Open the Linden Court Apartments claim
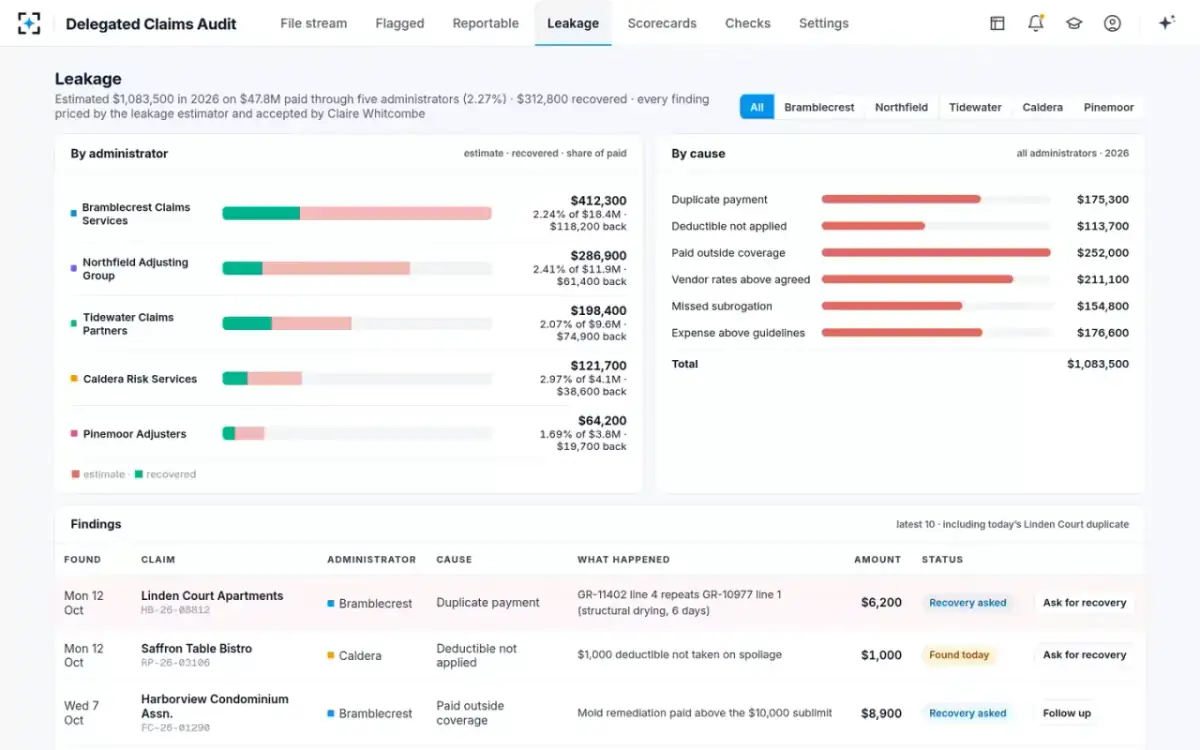The height and width of the screenshot is (750, 1200). pyautogui.click(x=212, y=596)
